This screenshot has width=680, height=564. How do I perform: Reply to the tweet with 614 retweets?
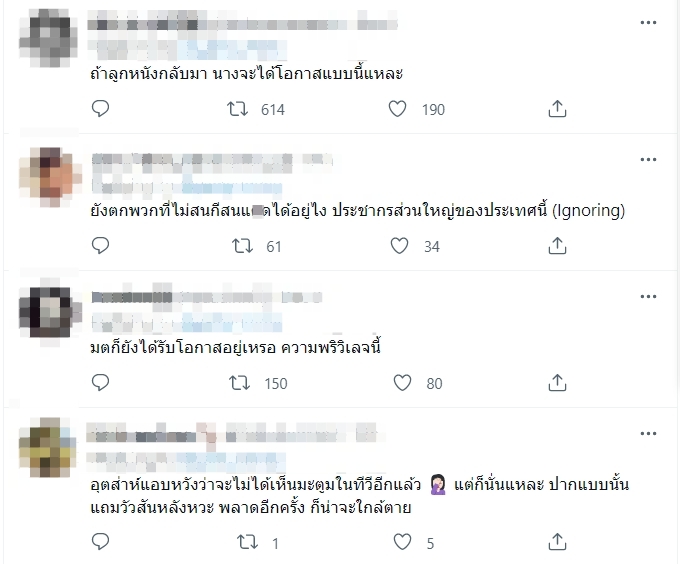coord(100,108)
